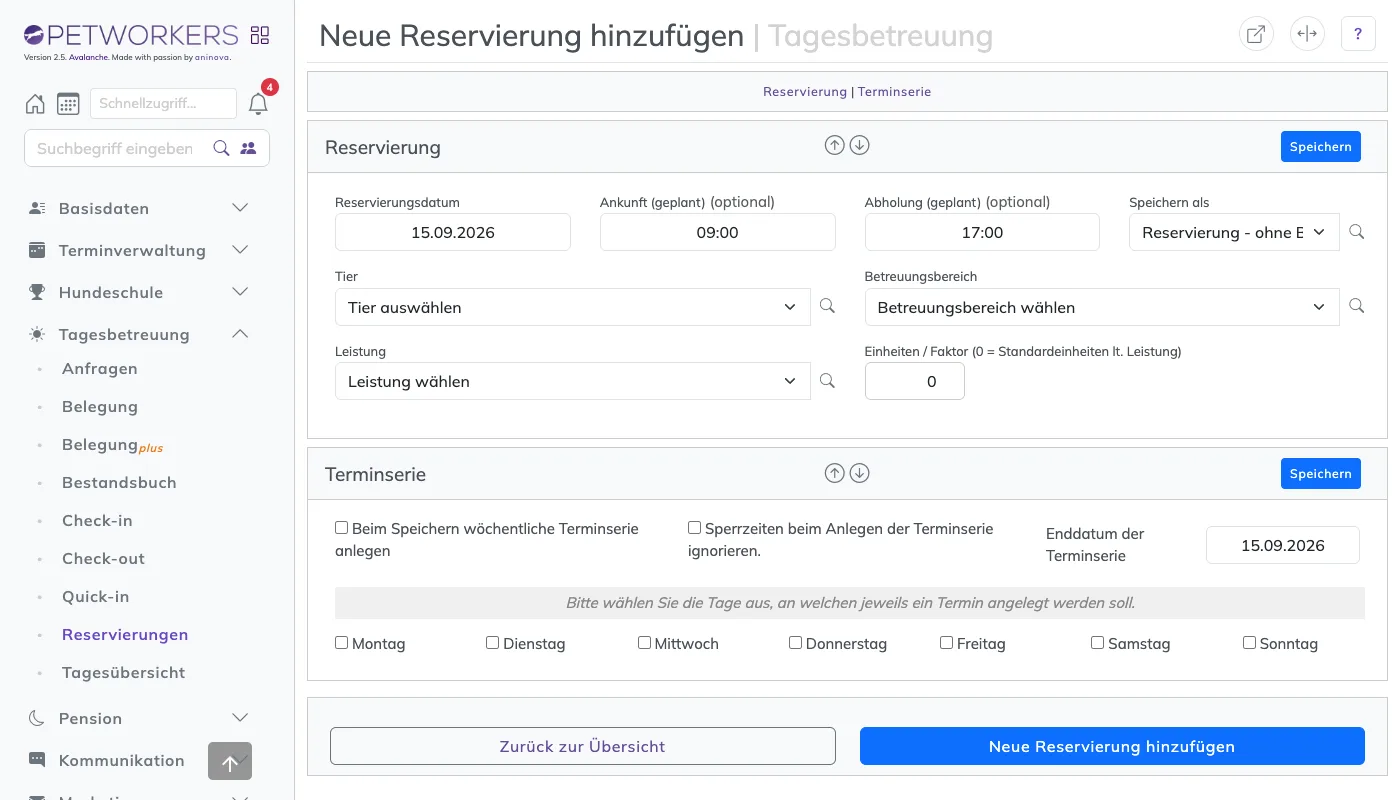The height and width of the screenshot is (800, 1400).
Task: Move Reservierung section up with arrow icon
Action: pos(834,145)
